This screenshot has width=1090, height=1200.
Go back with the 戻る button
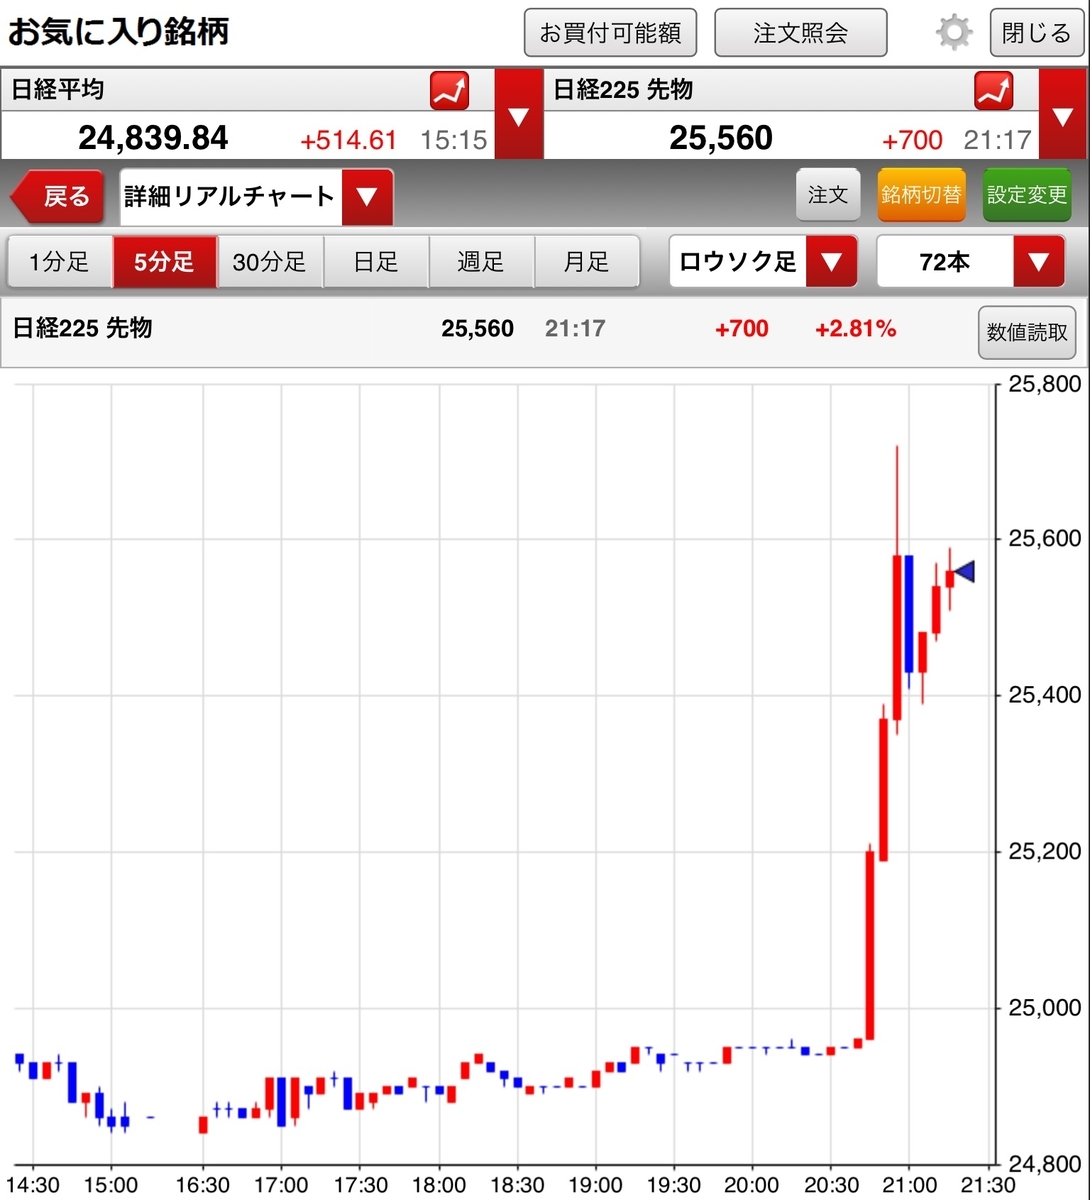click(58, 196)
